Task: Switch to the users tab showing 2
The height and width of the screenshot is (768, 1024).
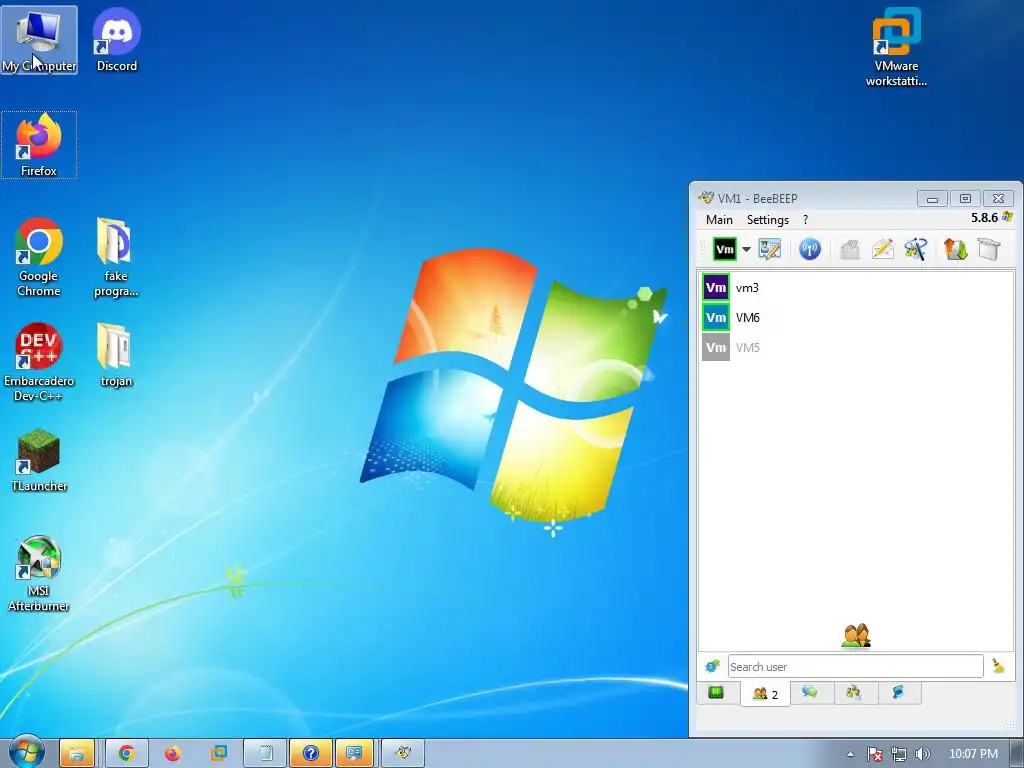Action: (765, 694)
